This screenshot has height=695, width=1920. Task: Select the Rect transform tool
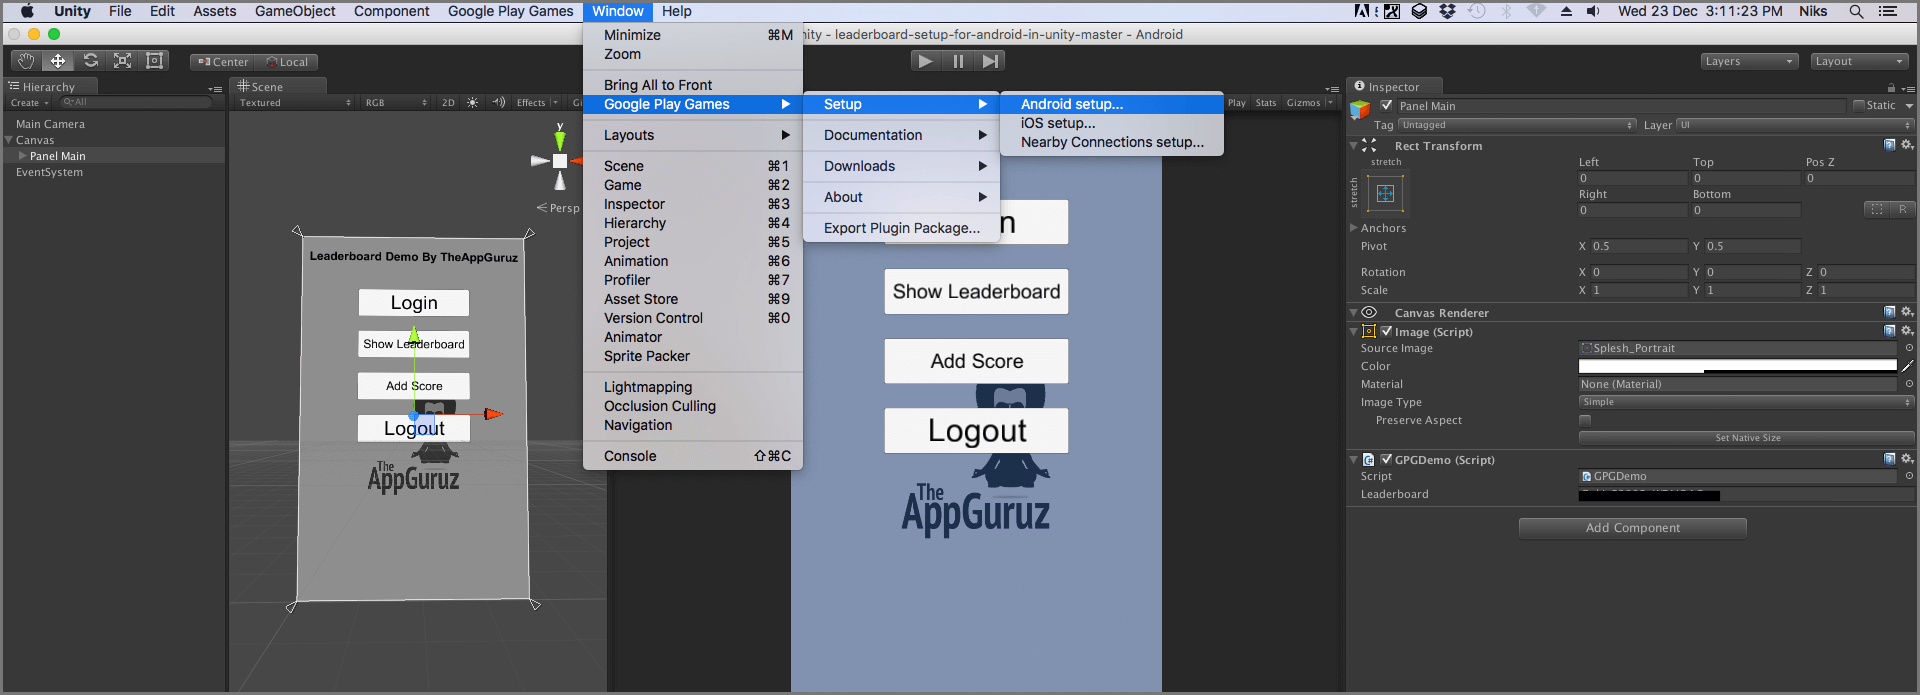[155, 61]
